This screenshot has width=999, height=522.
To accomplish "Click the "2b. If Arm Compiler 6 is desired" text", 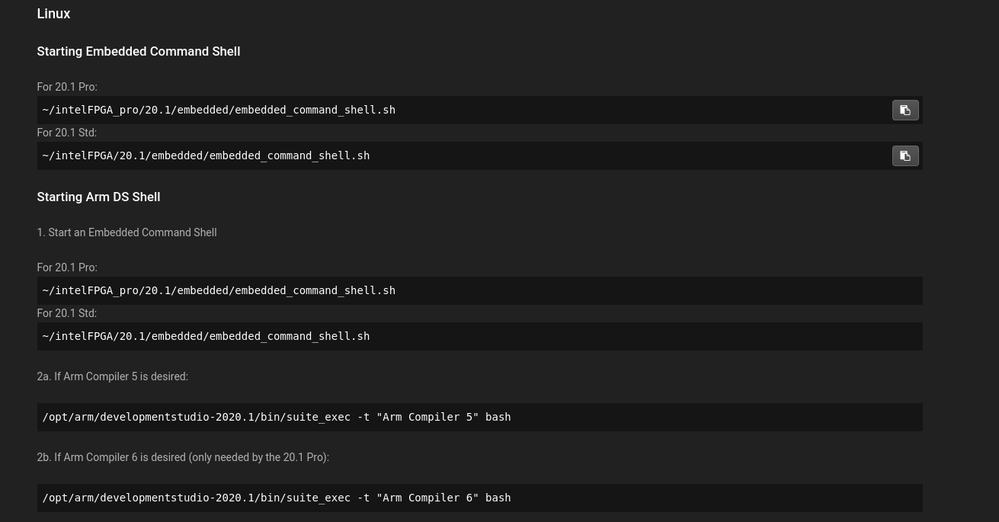I will [183, 457].
